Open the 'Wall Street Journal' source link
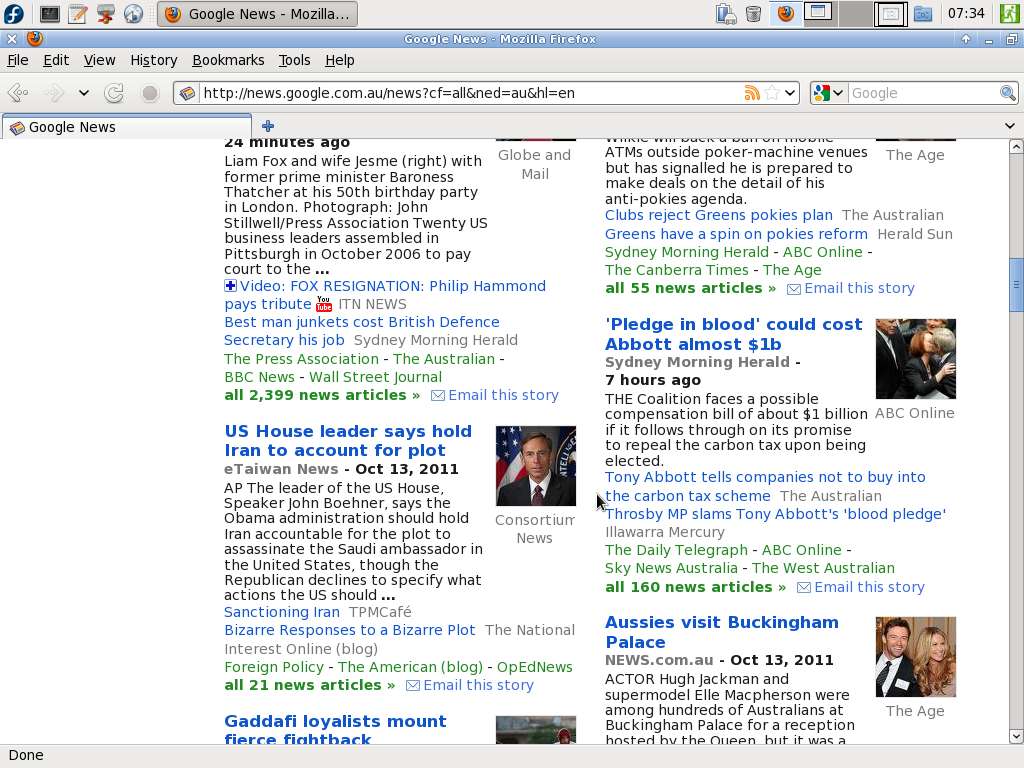 [376, 377]
